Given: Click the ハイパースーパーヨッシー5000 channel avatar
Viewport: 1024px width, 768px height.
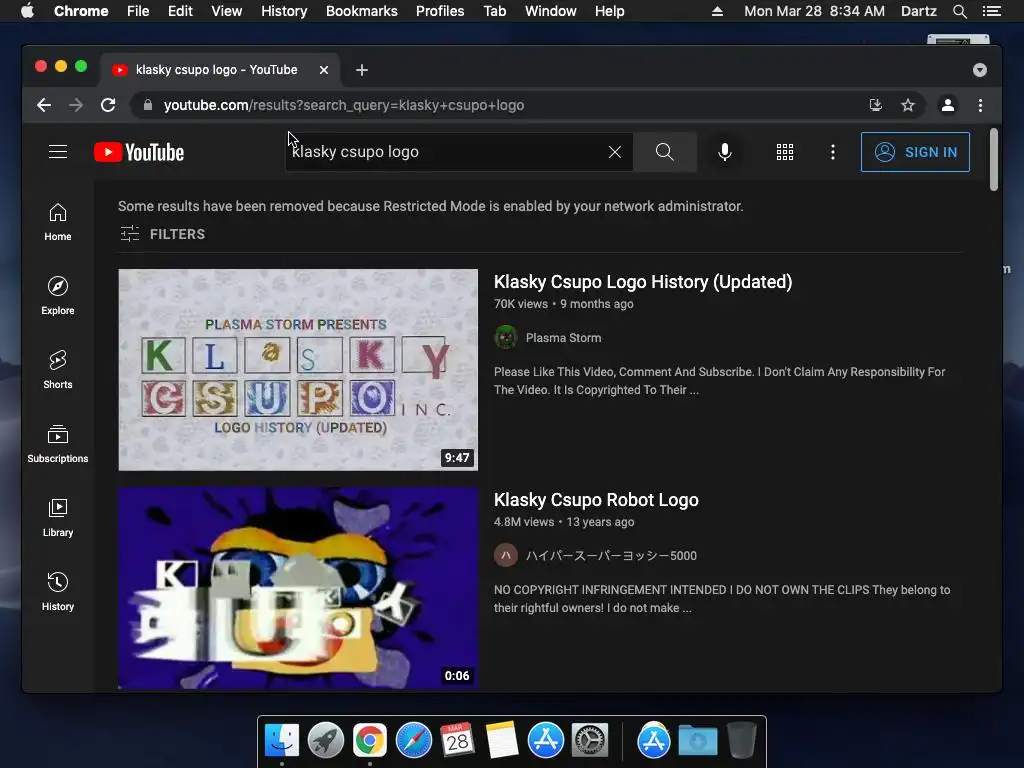Looking at the screenshot, I should point(505,556).
